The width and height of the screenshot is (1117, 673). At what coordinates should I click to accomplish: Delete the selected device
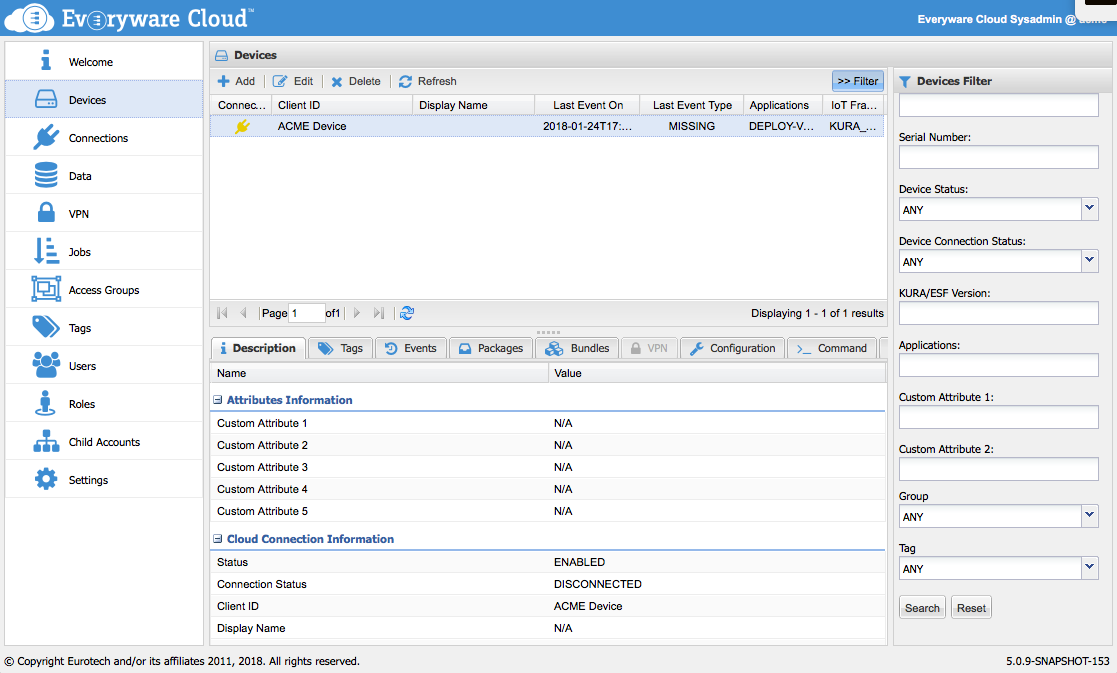pos(355,81)
